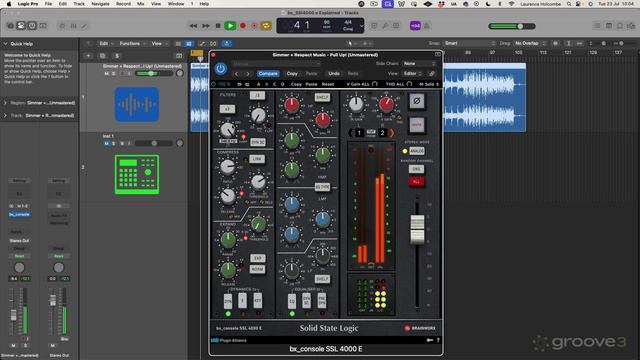Toggle the lower SHELF button in the EQ
Screen dimensions: 640x360
pos(322,279)
